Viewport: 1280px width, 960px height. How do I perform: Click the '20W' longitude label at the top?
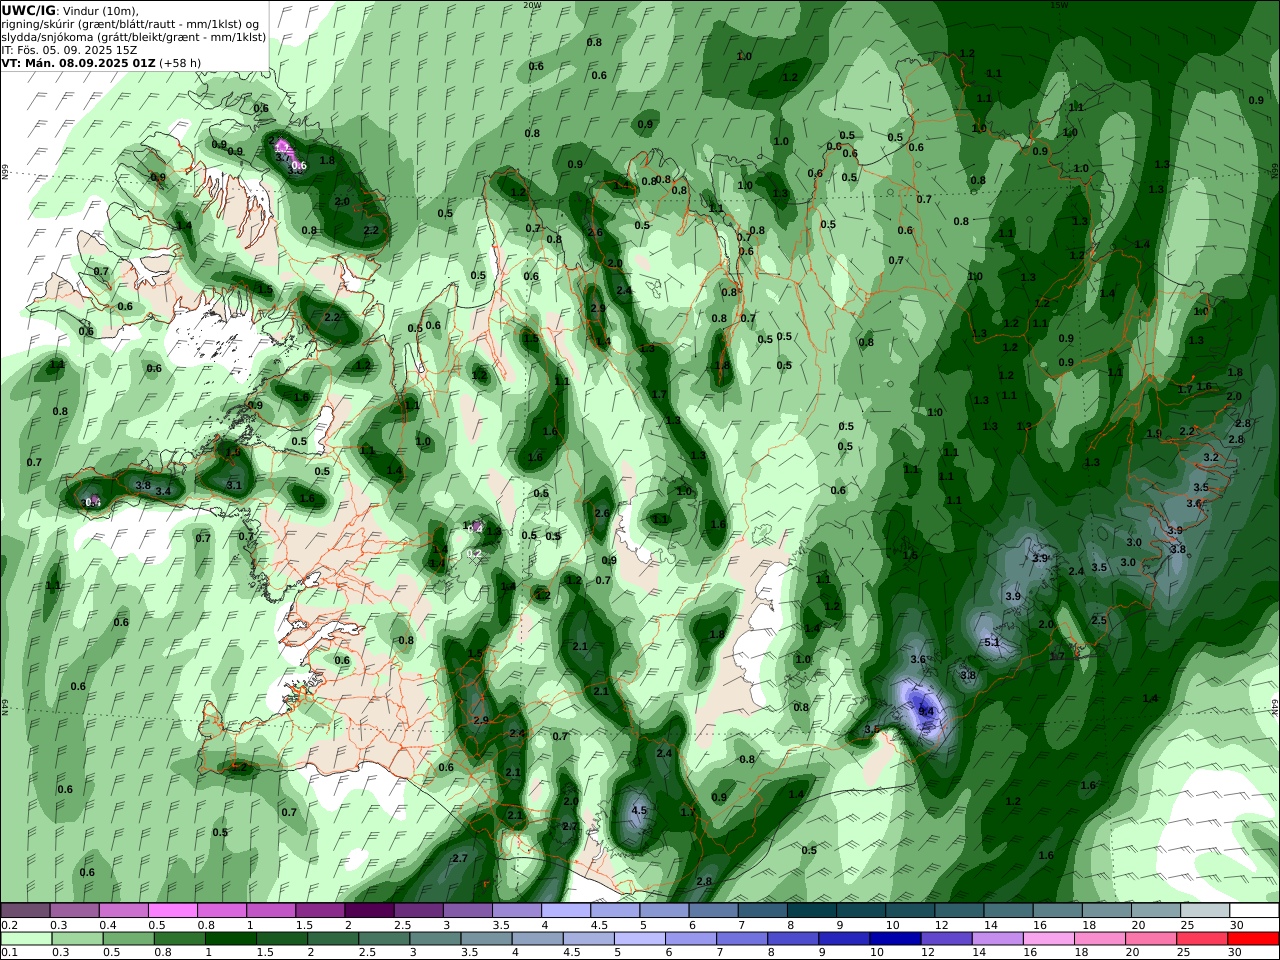[x=532, y=5]
